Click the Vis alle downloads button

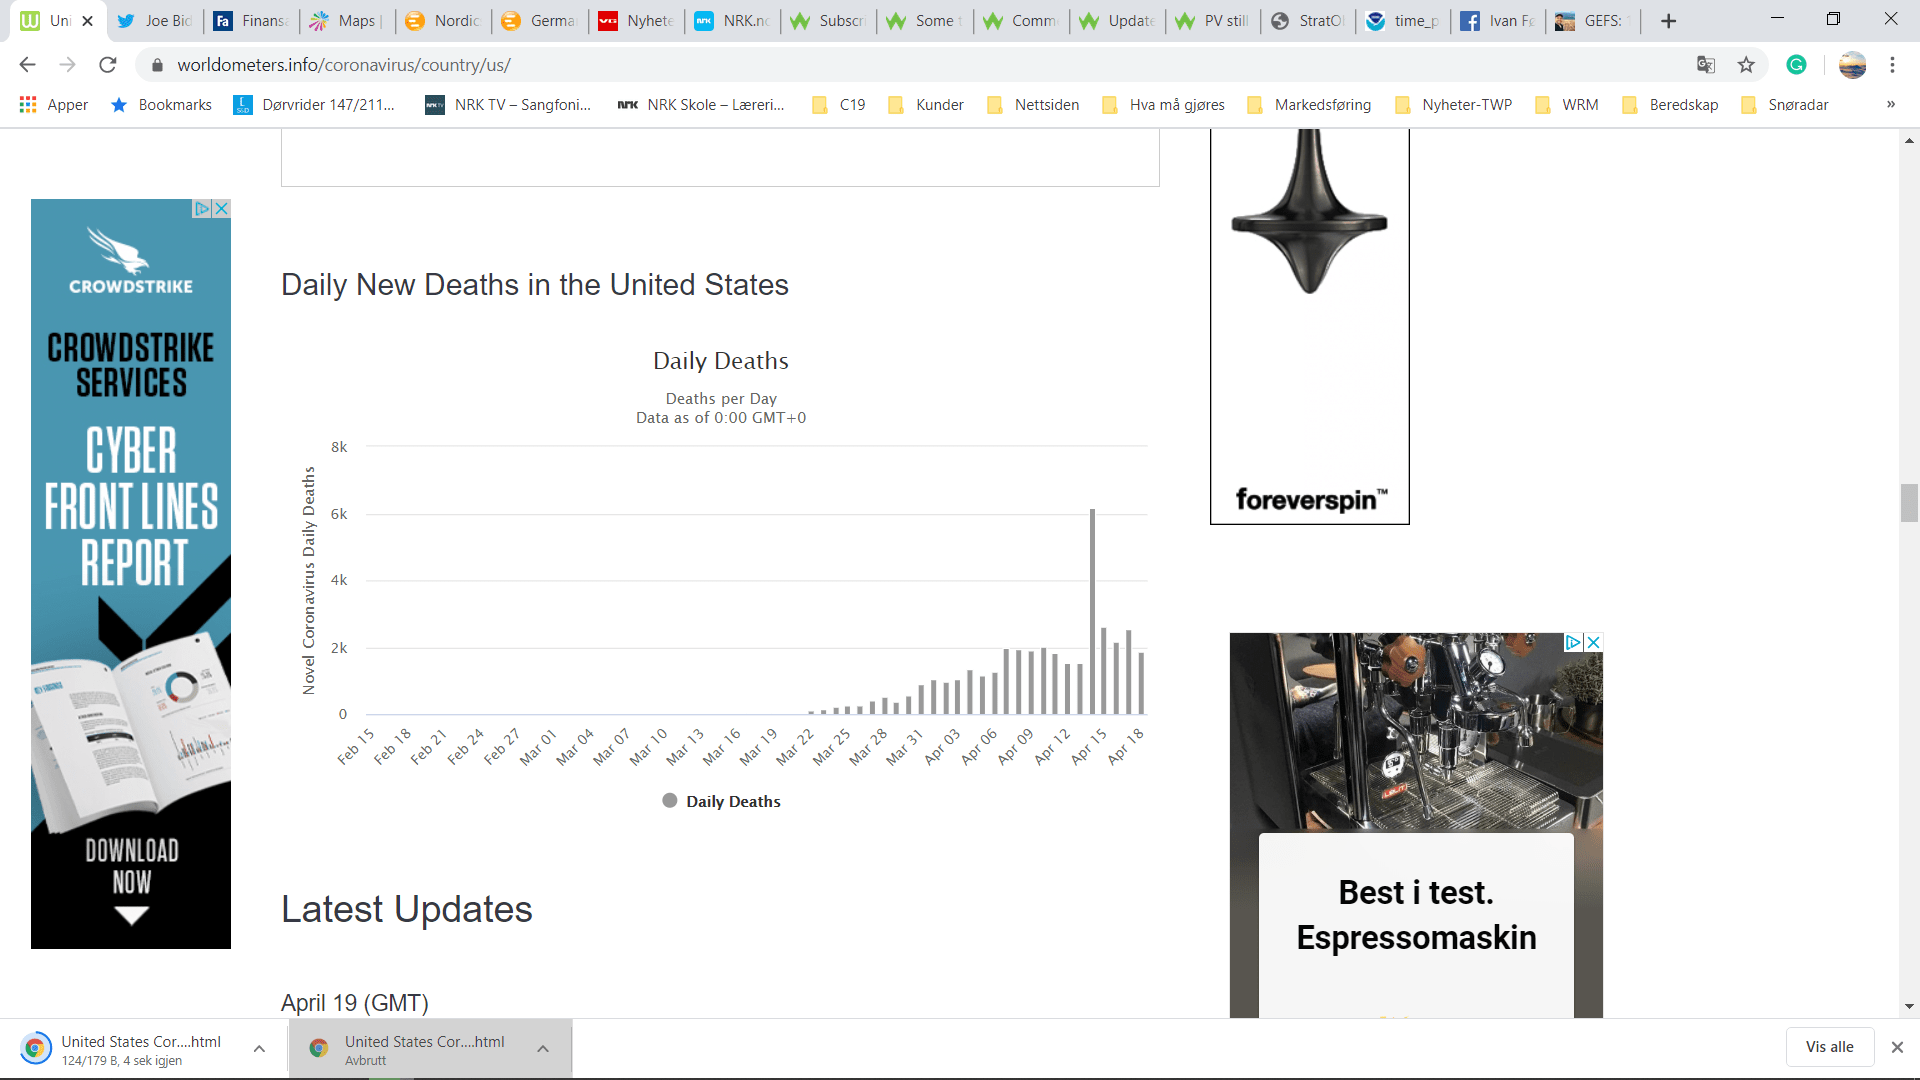(x=1829, y=1047)
